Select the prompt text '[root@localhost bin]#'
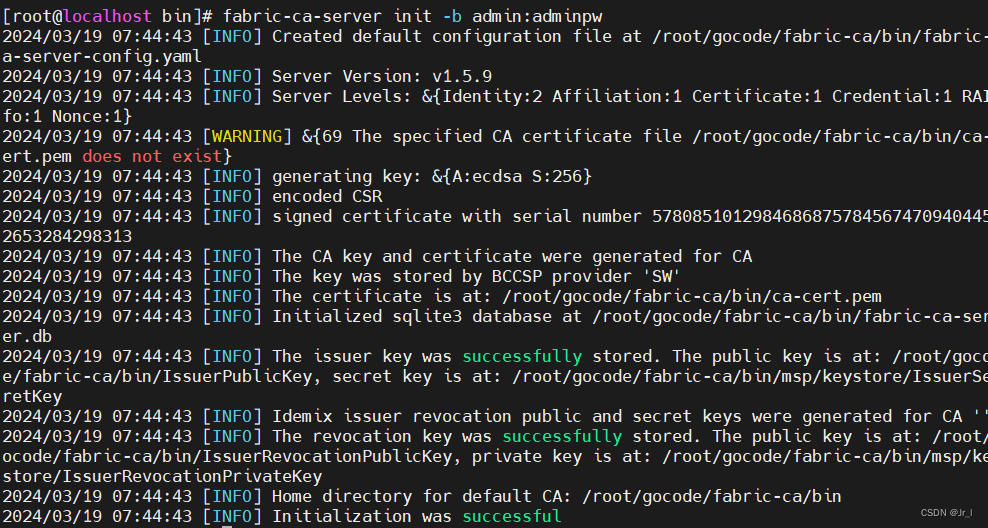Screen dimensions: 988x528 [108, 16]
